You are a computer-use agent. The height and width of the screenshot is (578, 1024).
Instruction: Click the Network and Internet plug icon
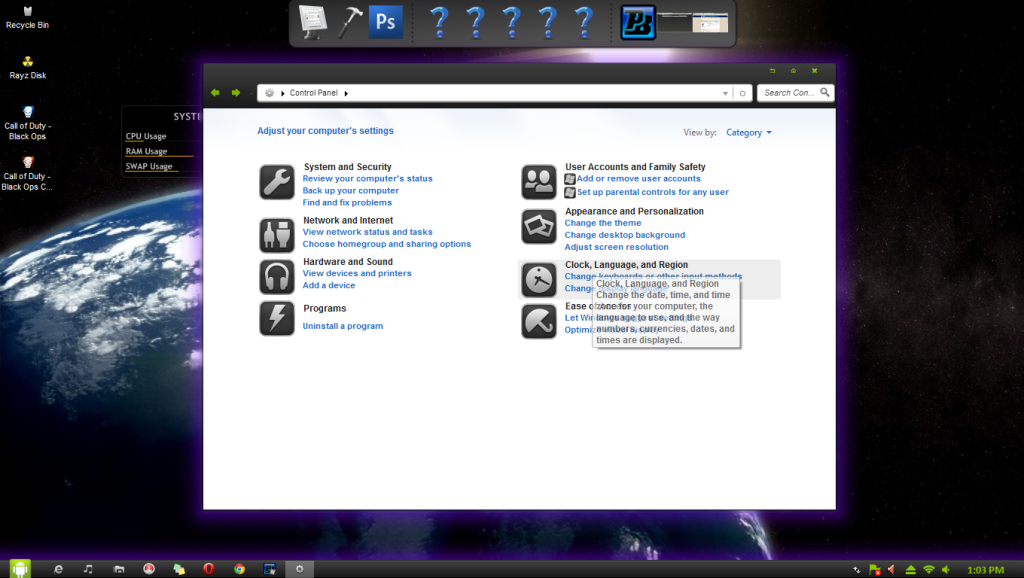277,235
